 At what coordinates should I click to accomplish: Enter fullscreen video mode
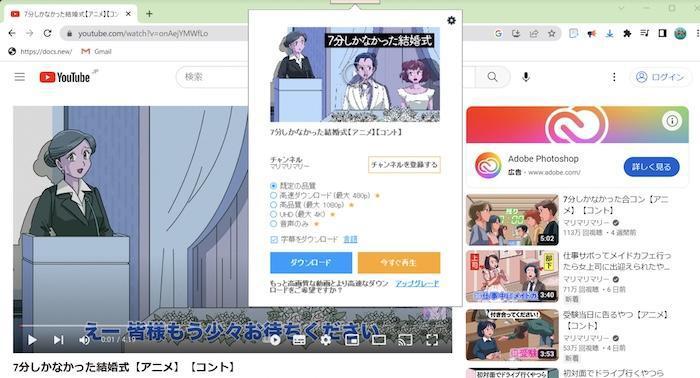pos(432,340)
